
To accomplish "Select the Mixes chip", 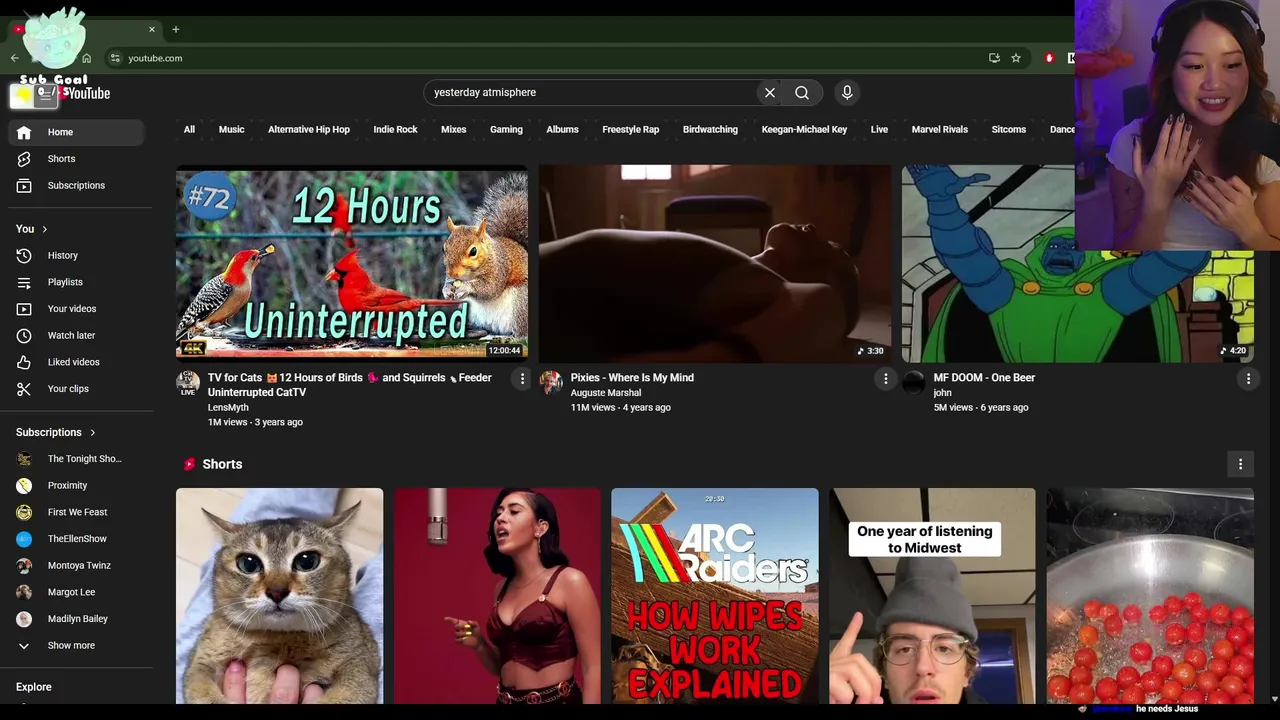I will point(454,129).
